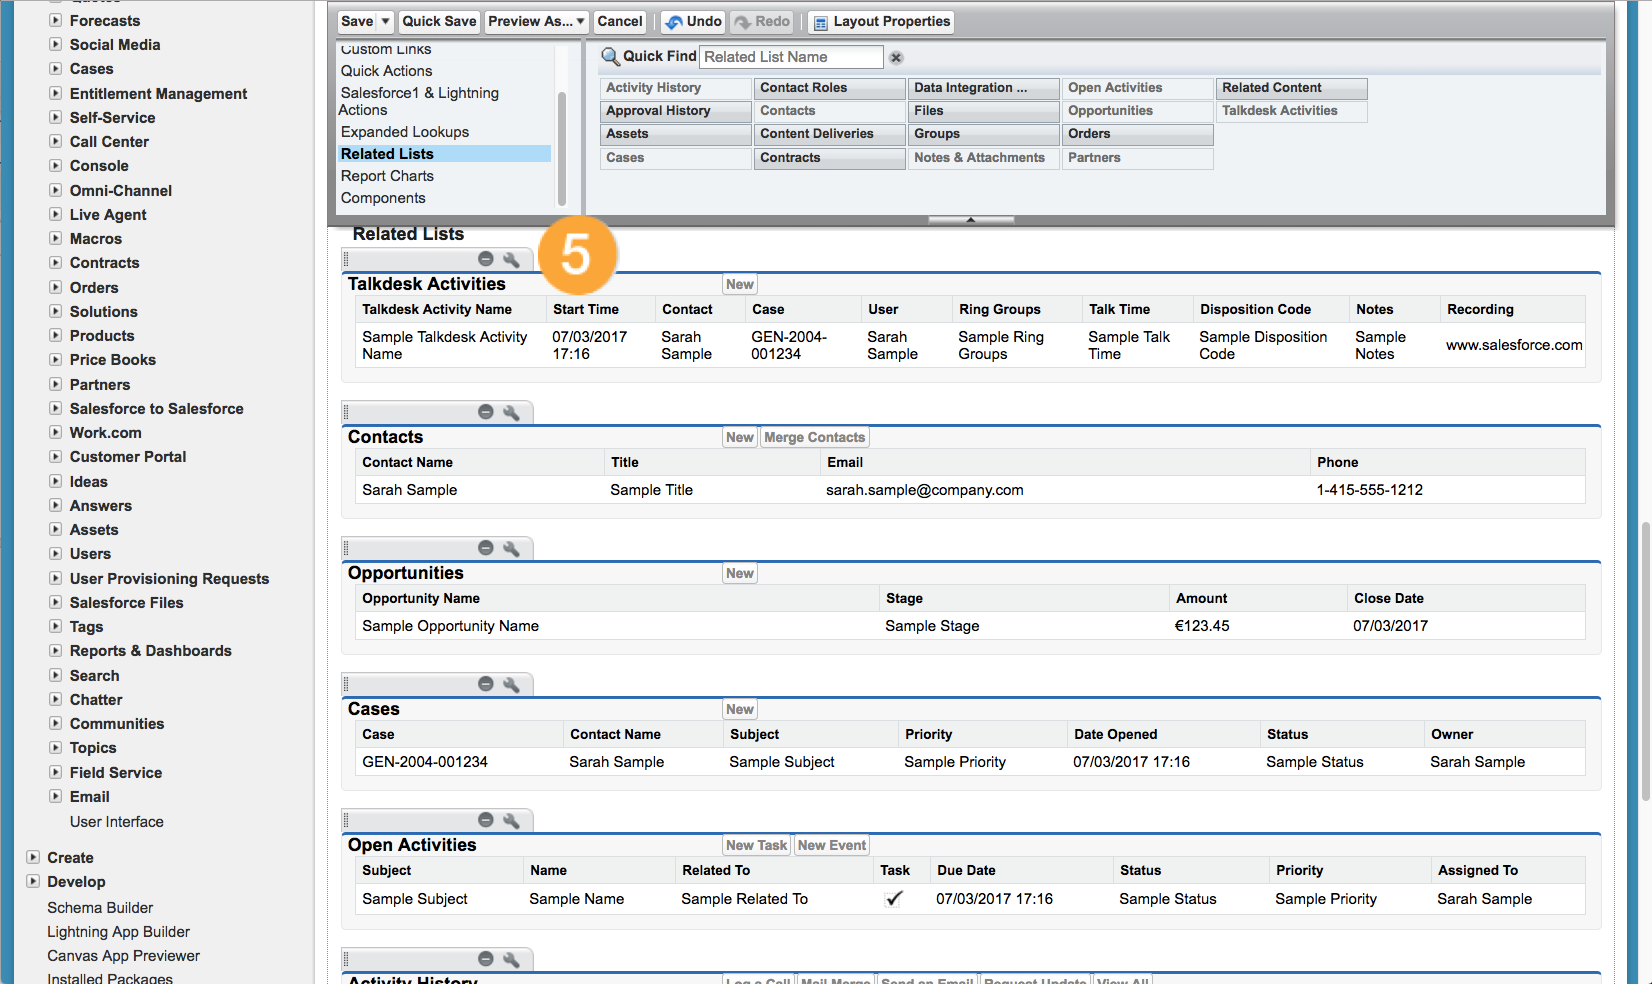Collapse the palette using the handle arrow
1652x984 pixels.
click(x=971, y=220)
